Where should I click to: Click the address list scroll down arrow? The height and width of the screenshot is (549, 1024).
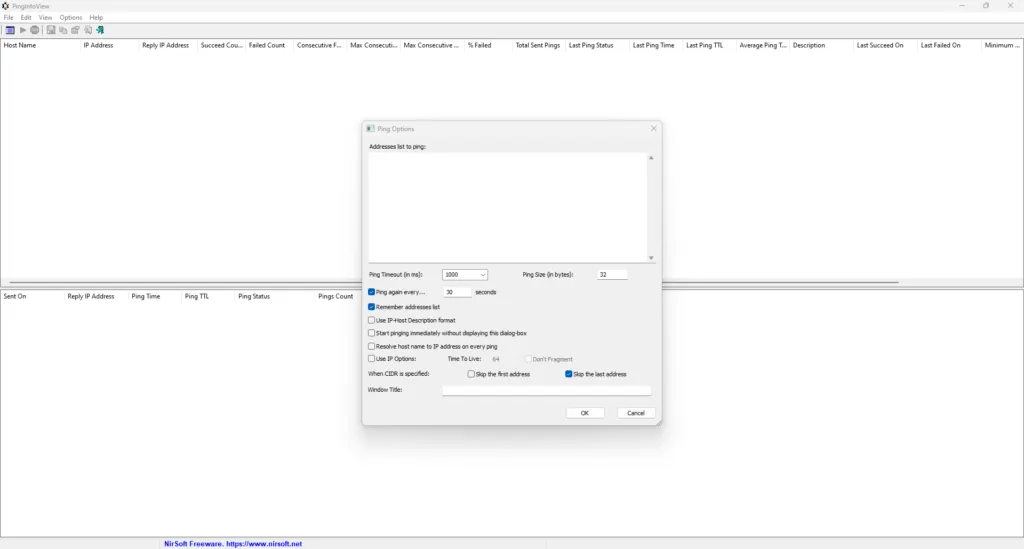tap(651, 258)
